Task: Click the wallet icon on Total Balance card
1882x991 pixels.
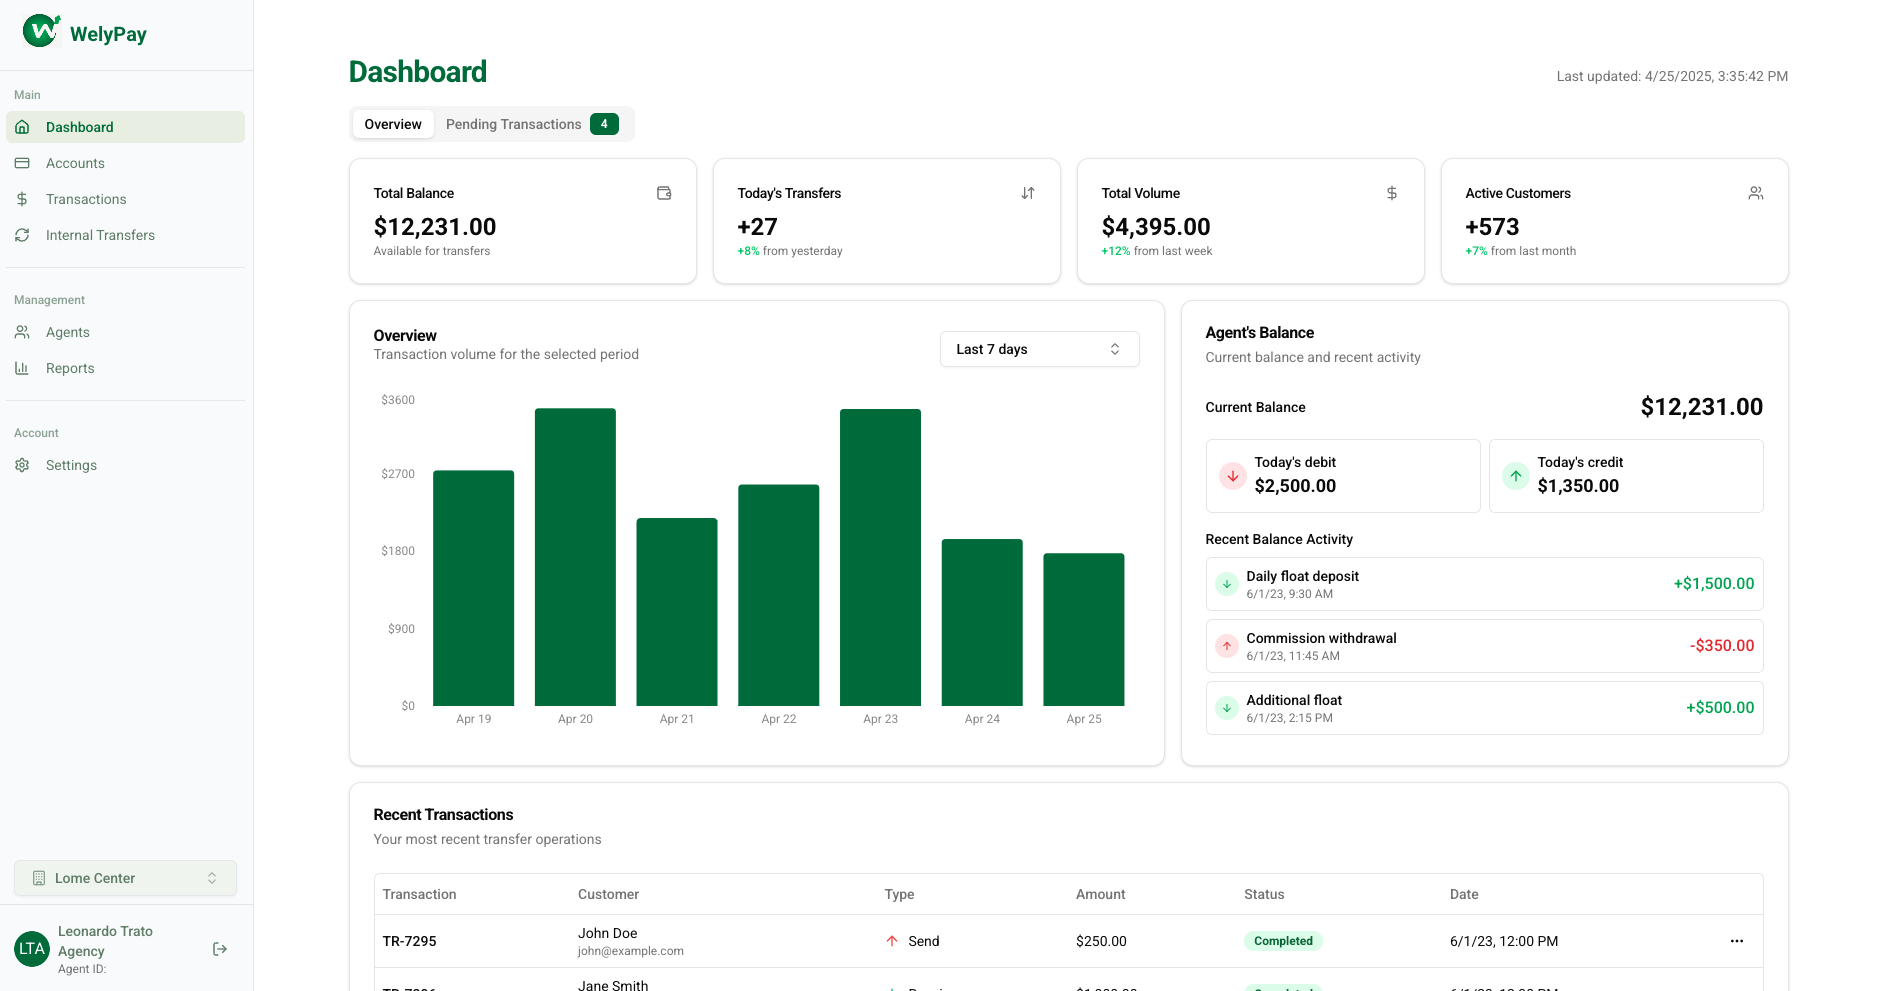Action: [x=664, y=193]
